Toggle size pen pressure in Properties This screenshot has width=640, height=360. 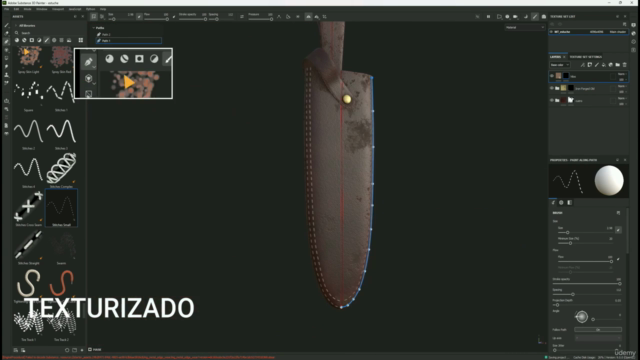click(x=618, y=230)
